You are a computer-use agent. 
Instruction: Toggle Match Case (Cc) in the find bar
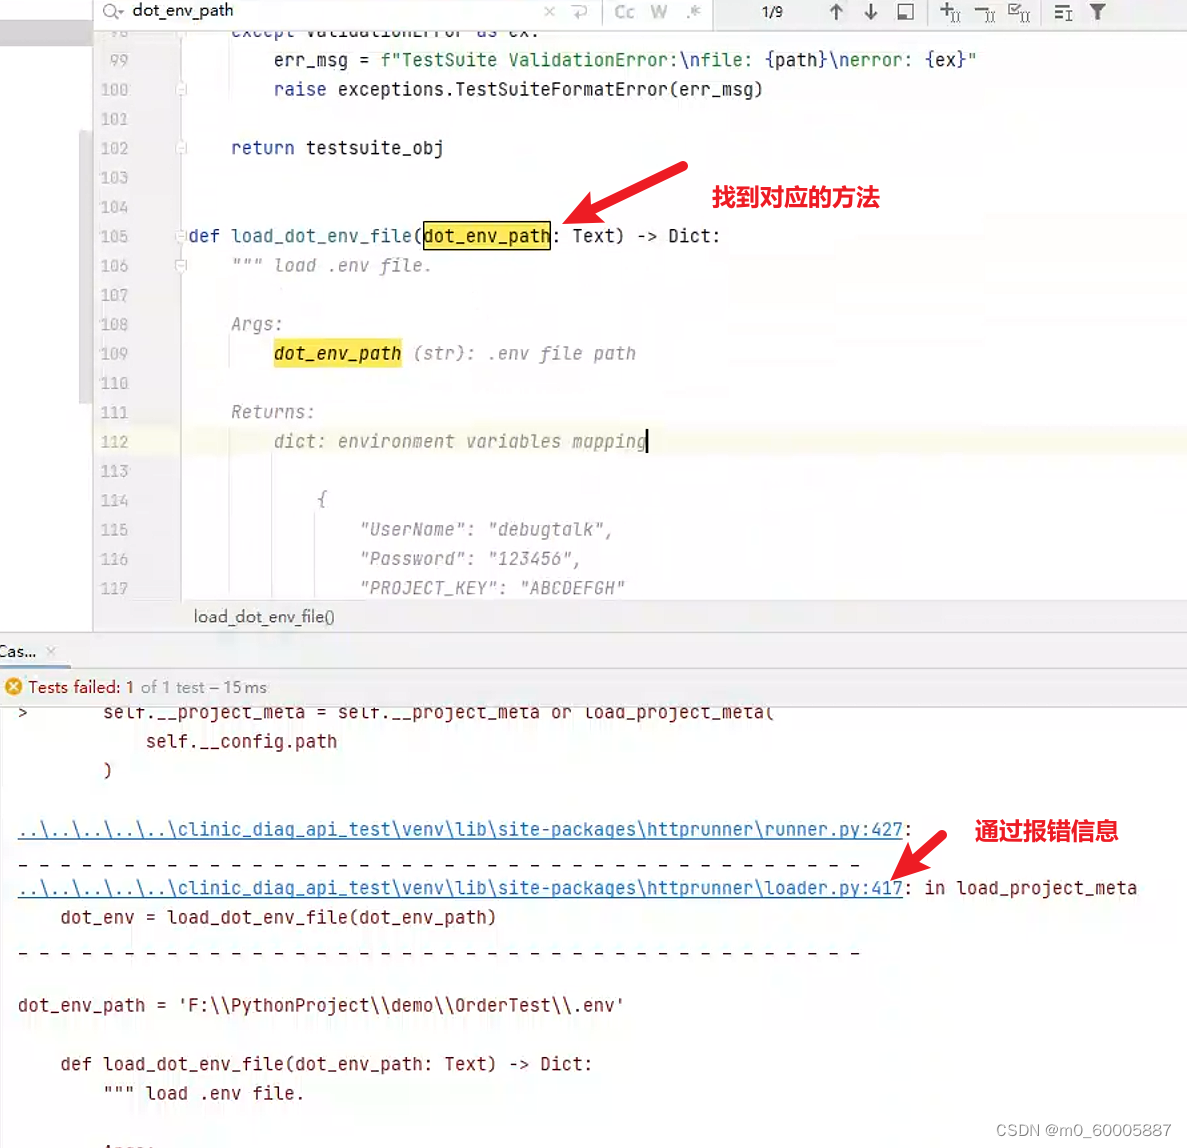[624, 13]
